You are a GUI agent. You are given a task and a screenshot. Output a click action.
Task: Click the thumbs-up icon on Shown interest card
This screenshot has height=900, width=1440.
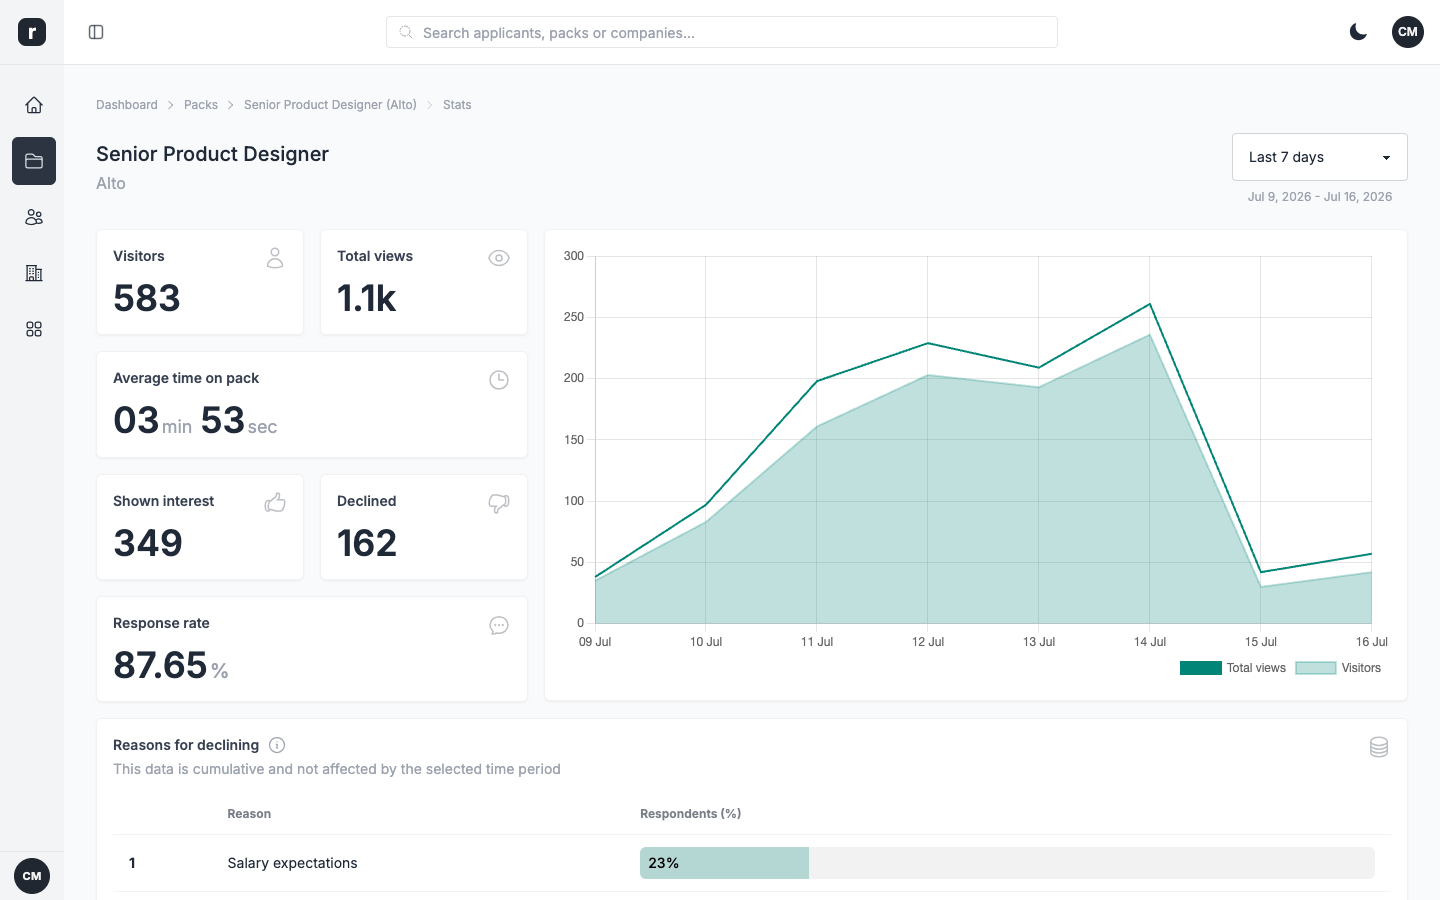(x=275, y=503)
